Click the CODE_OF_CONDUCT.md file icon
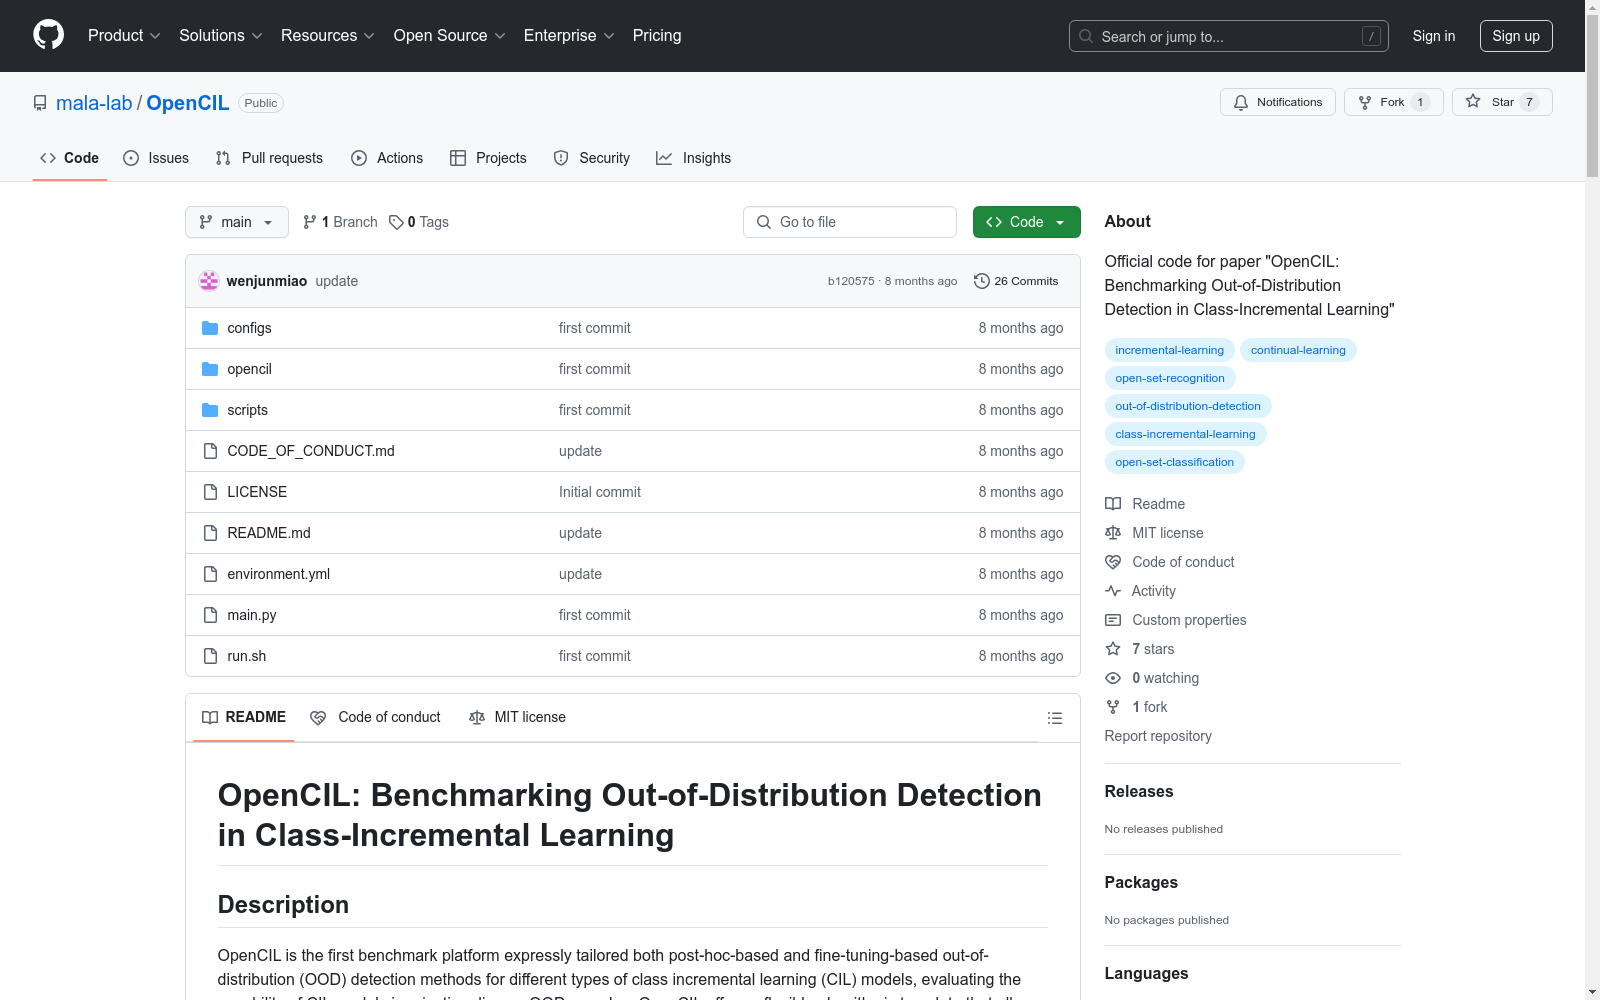The image size is (1600, 1000). pyautogui.click(x=210, y=451)
